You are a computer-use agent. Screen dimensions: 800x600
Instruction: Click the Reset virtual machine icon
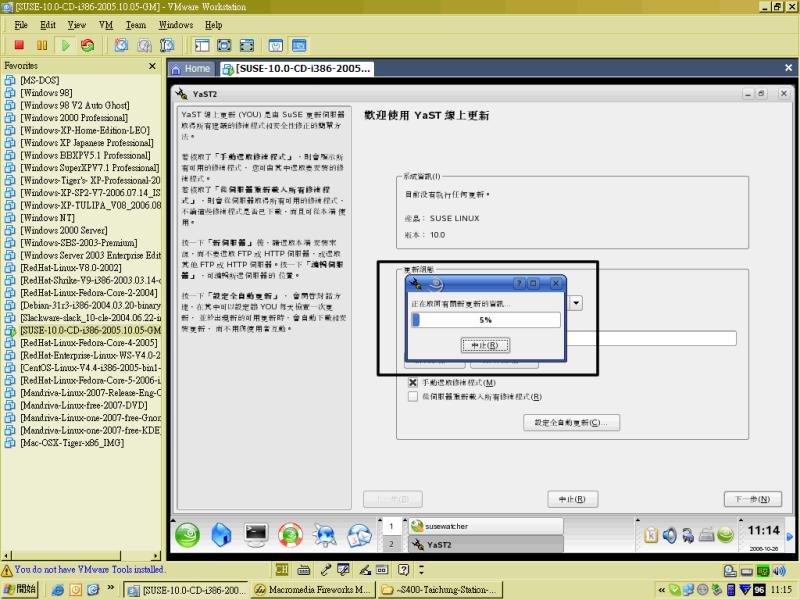[88, 45]
